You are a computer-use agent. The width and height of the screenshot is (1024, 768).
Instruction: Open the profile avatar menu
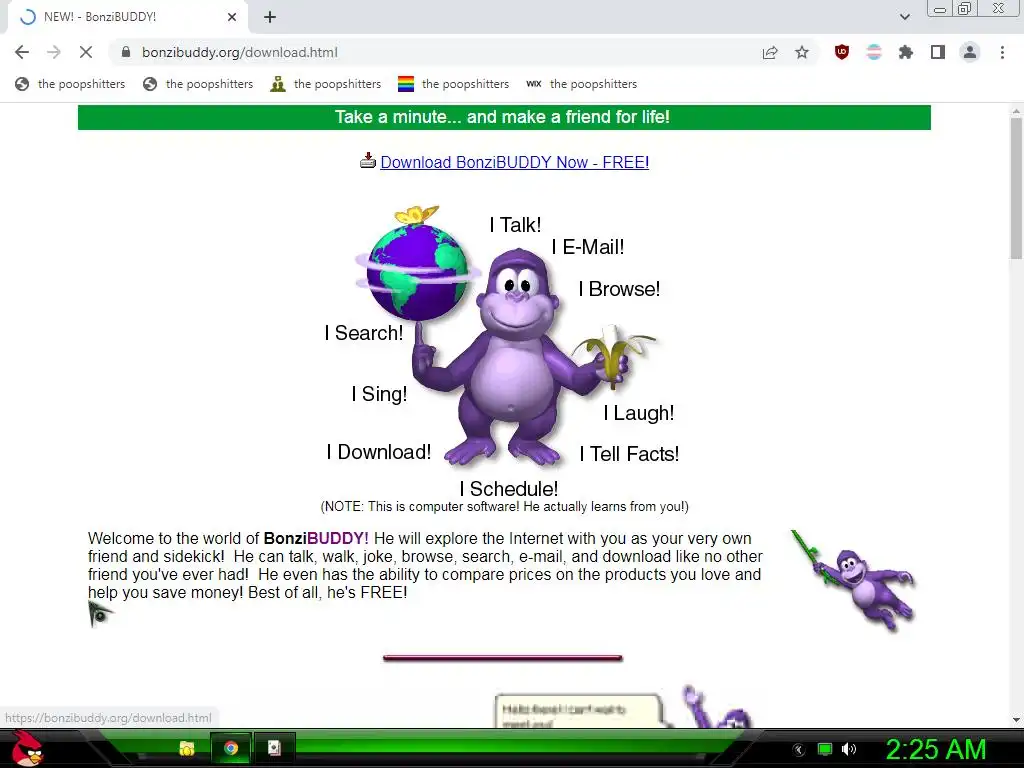click(x=970, y=52)
